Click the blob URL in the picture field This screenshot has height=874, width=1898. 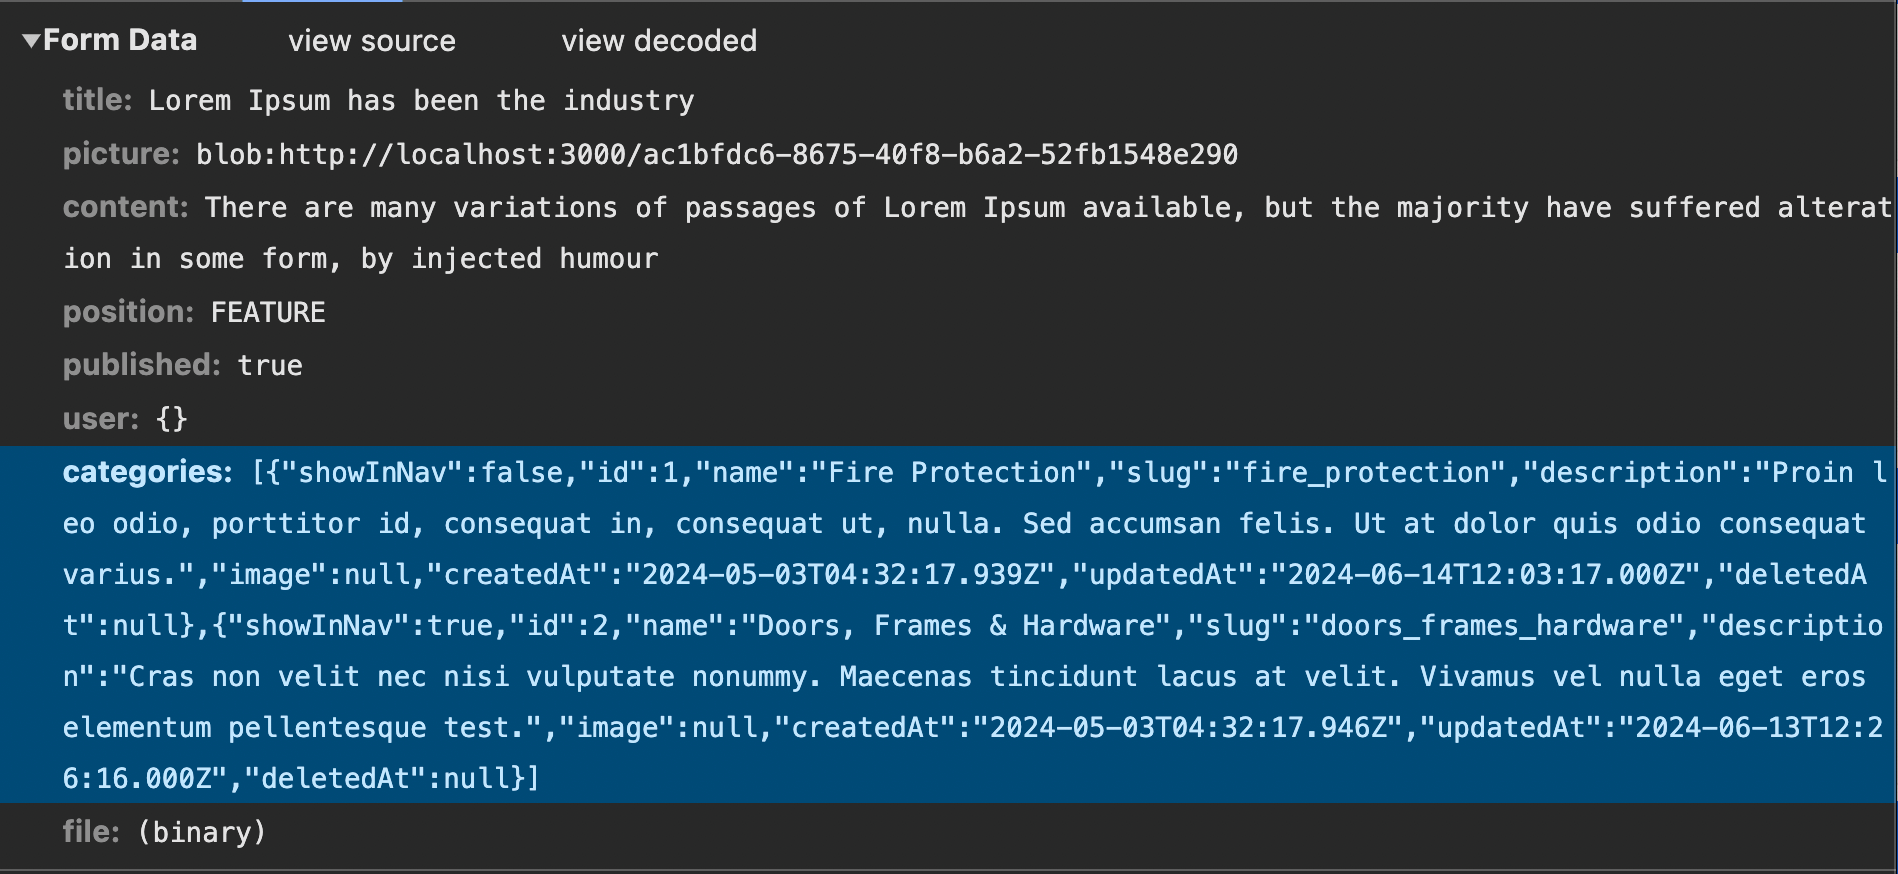714,155
